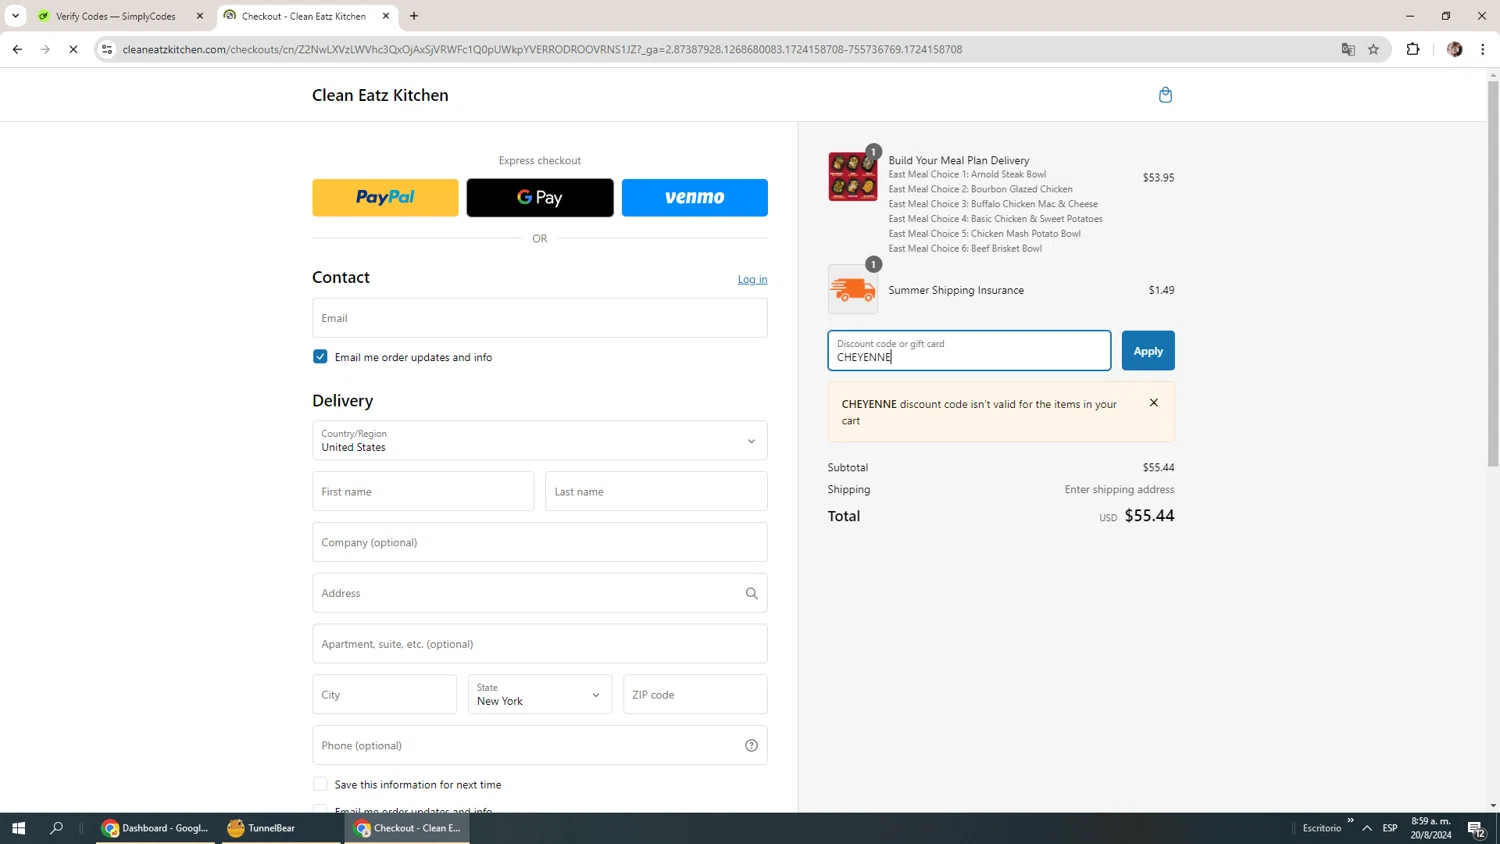Open the tab search dropdown arrow
Viewport: 1500px width, 844px height.
[x=15, y=16]
